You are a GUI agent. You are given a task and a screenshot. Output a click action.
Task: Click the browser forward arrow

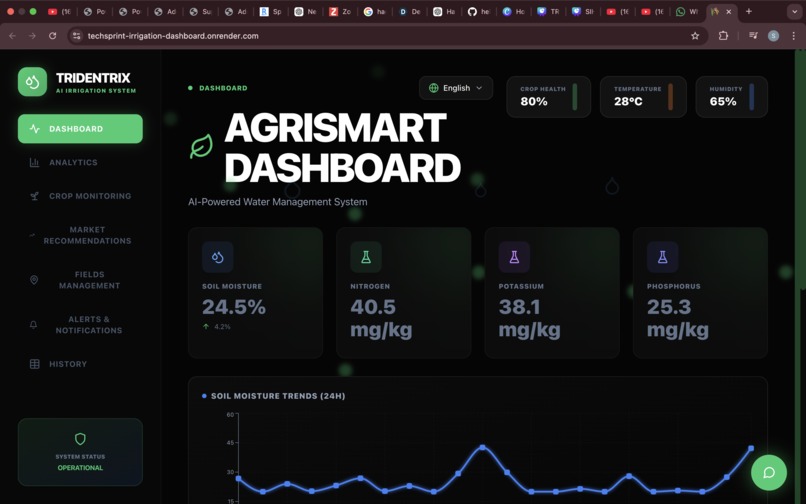pyautogui.click(x=32, y=36)
